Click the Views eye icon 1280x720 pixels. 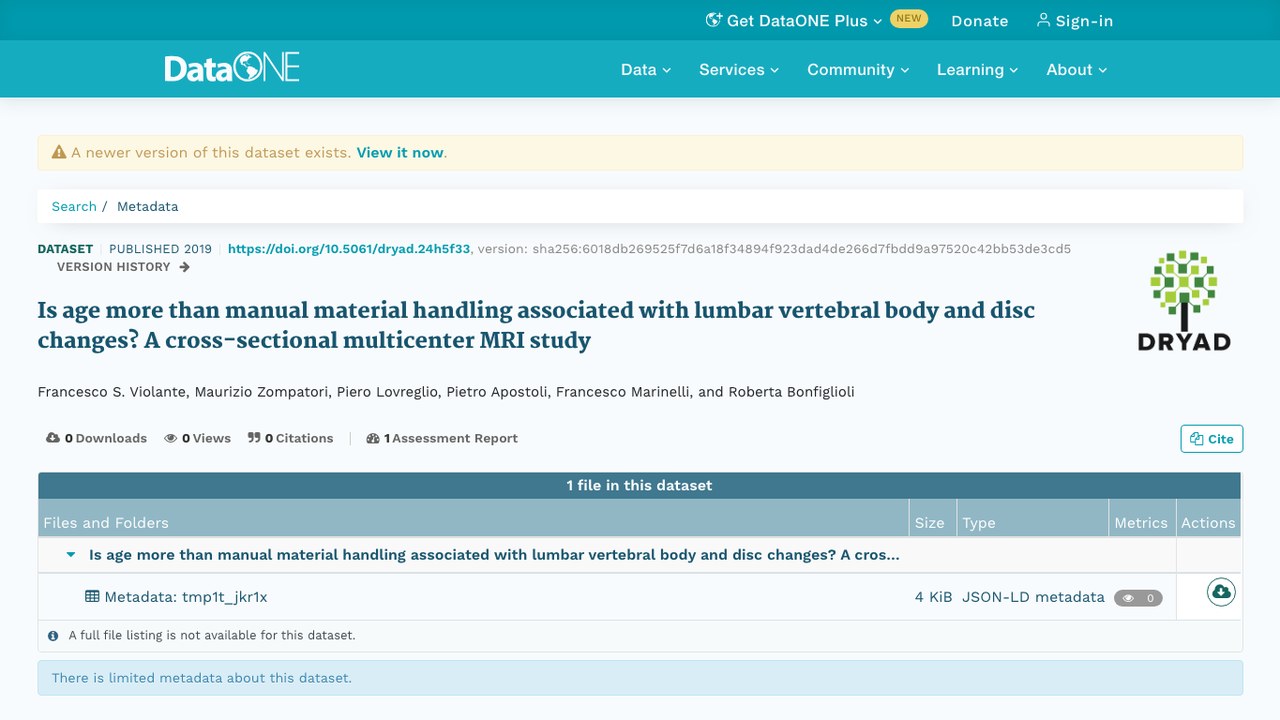pos(171,438)
